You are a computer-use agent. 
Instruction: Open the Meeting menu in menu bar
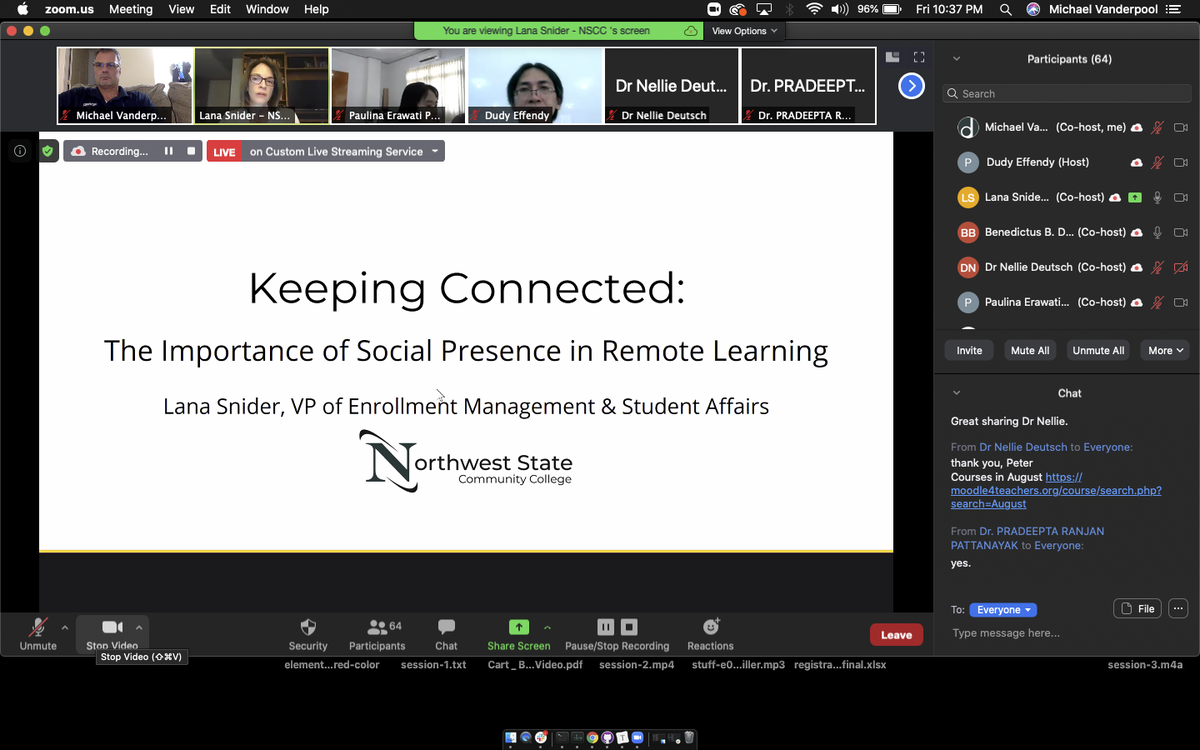[x=131, y=9]
